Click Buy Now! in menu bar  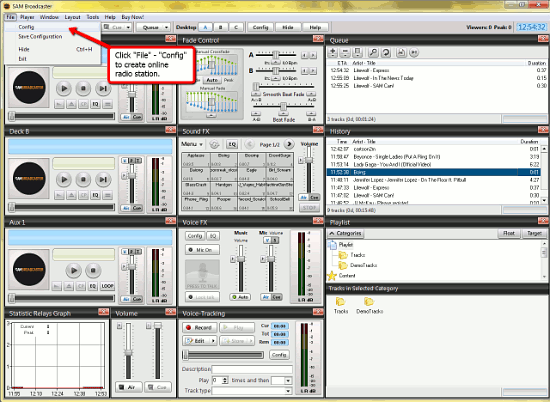[133, 17]
